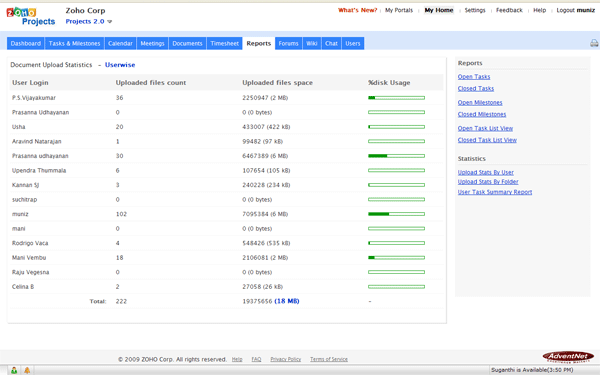Open the Privacy Policy link
600x375 pixels.
[x=285, y=359]
